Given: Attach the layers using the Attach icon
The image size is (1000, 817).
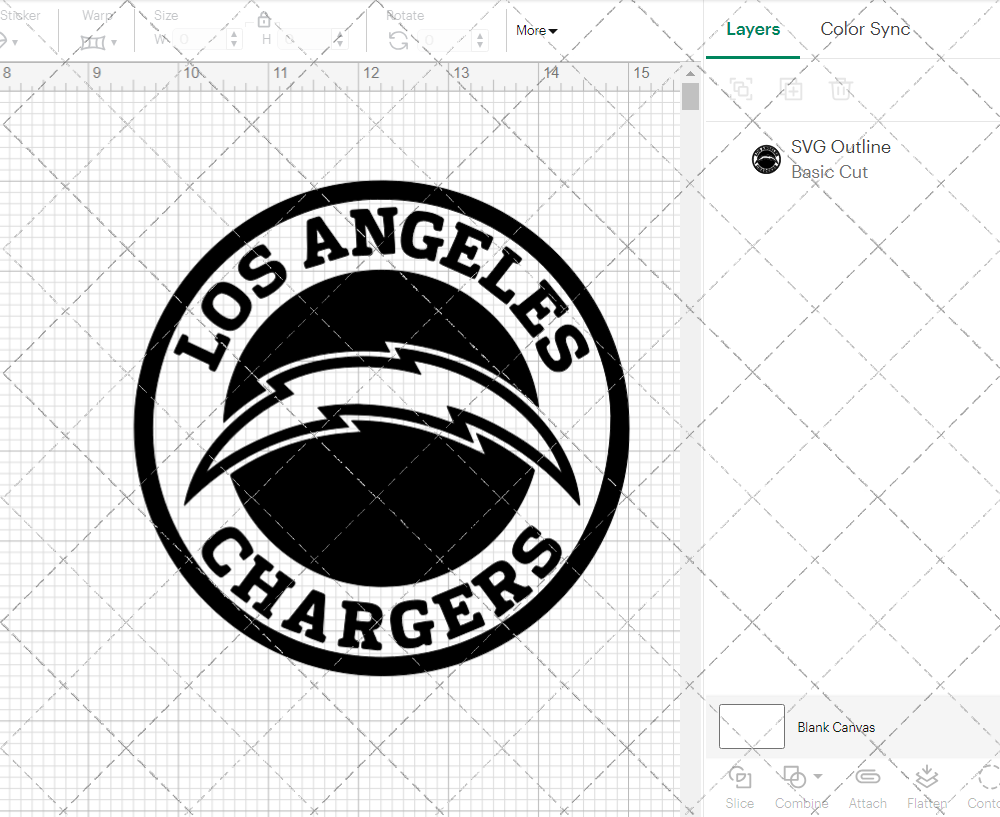Looking at the screenshot, I should 867,786.
